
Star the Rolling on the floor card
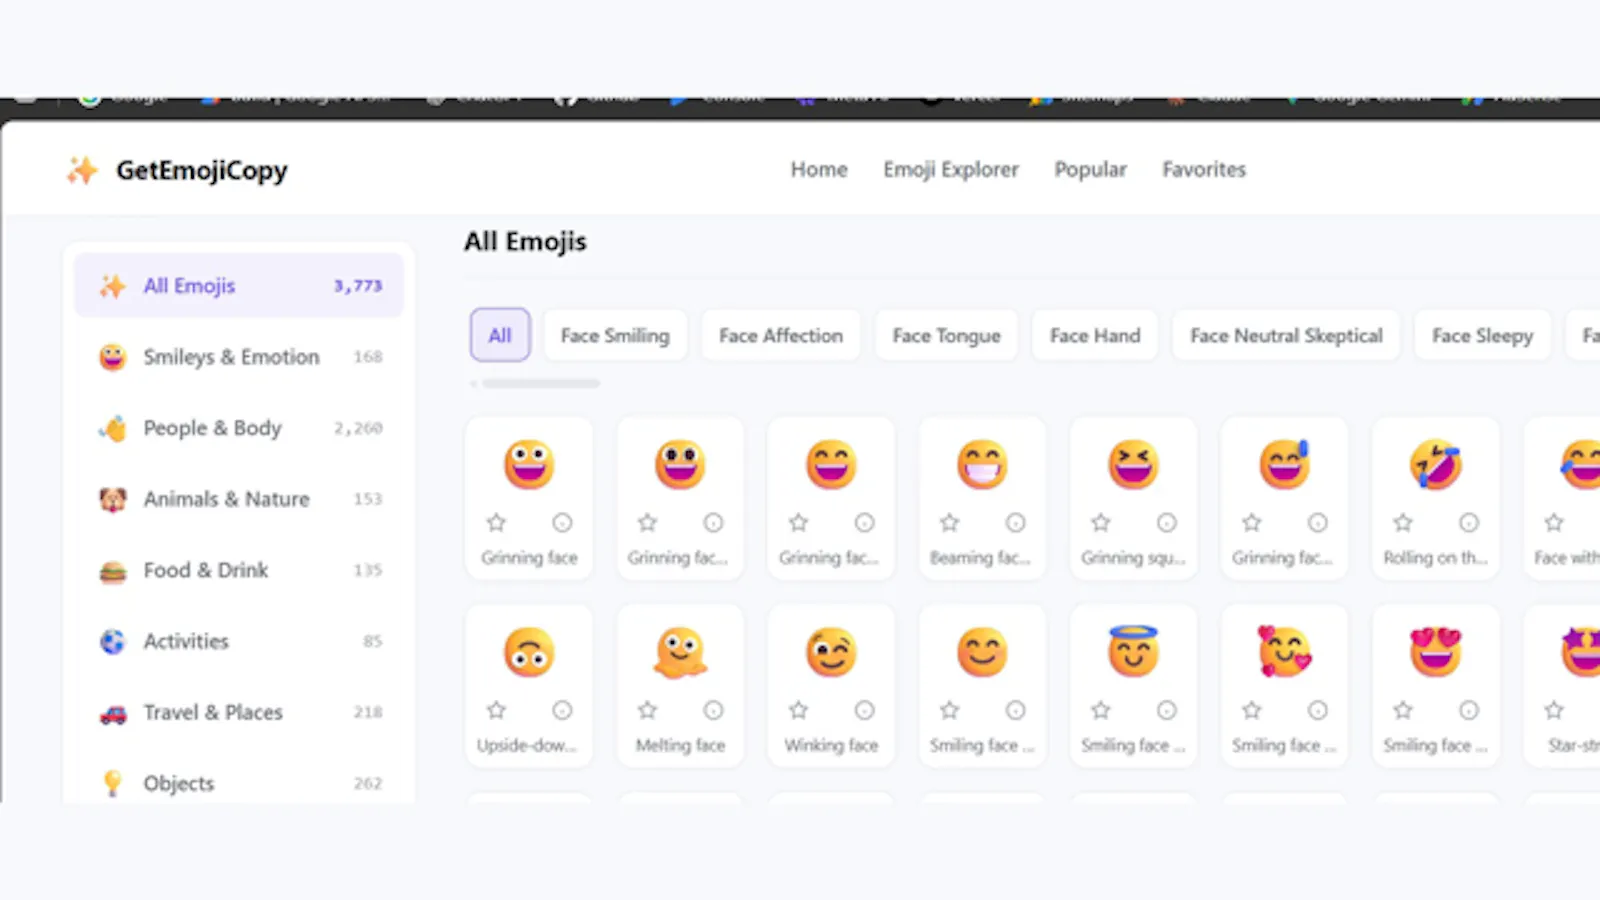pyautogui.click(x=1403, y=522)
